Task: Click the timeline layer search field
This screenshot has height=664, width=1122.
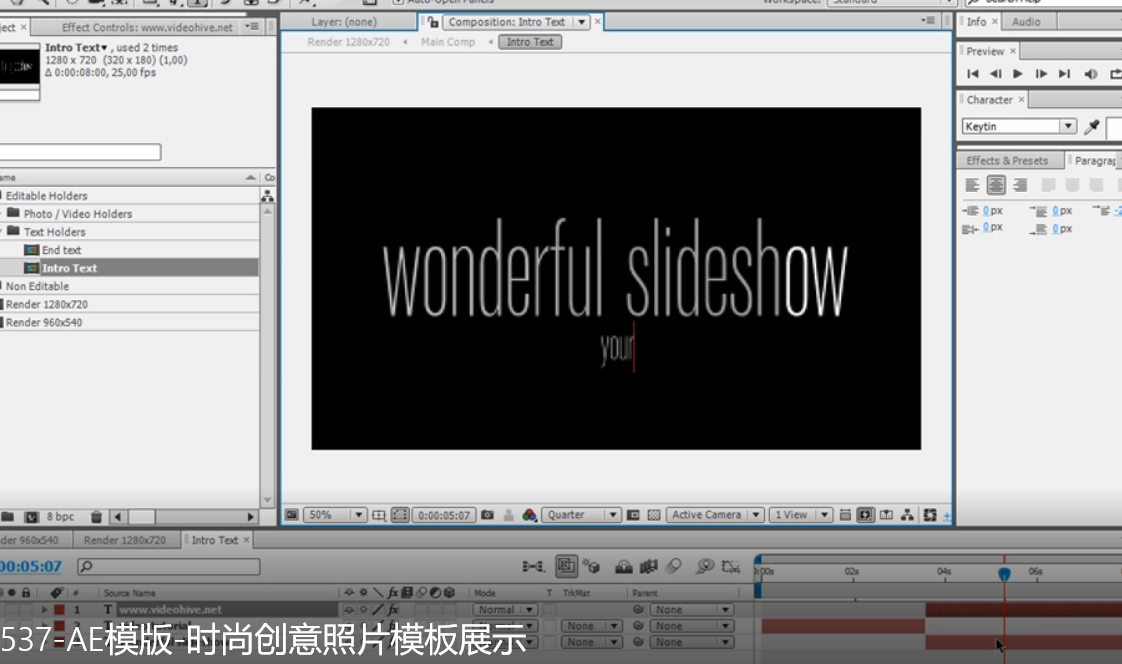Action: (168, 567)
